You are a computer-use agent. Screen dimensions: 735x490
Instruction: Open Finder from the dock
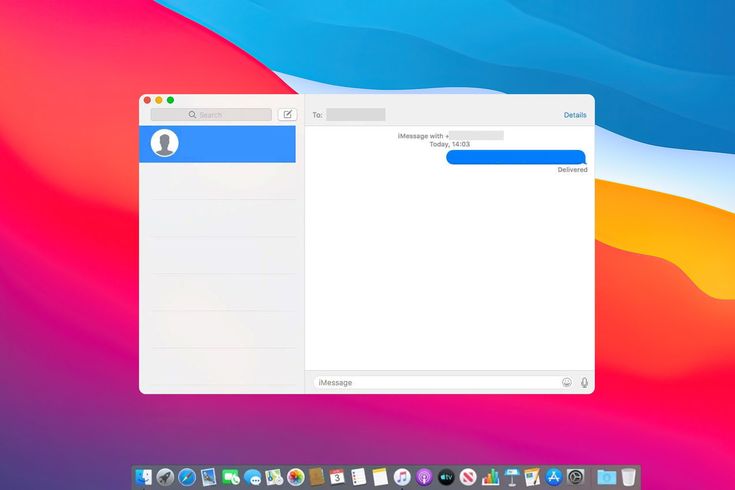coord(143,477)
